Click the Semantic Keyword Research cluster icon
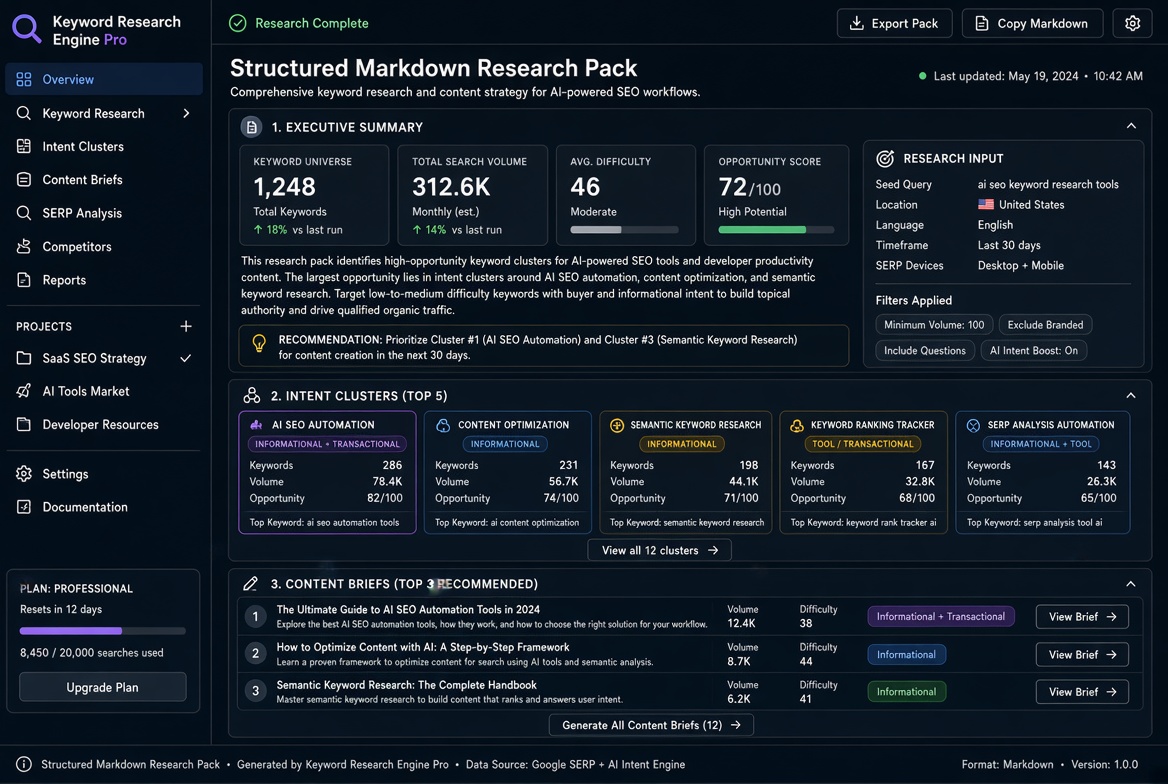Screen dimensions: 1168x784 [617, 425]
